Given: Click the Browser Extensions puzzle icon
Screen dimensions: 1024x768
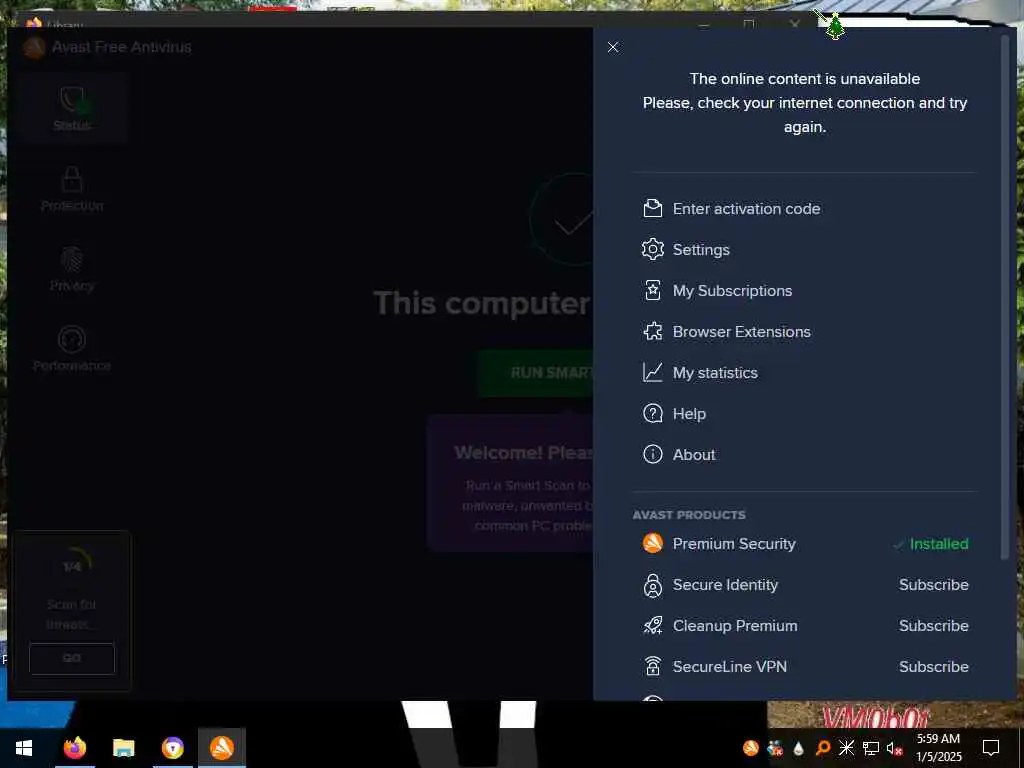Looking at the screenshot, I should coord(652,332).
